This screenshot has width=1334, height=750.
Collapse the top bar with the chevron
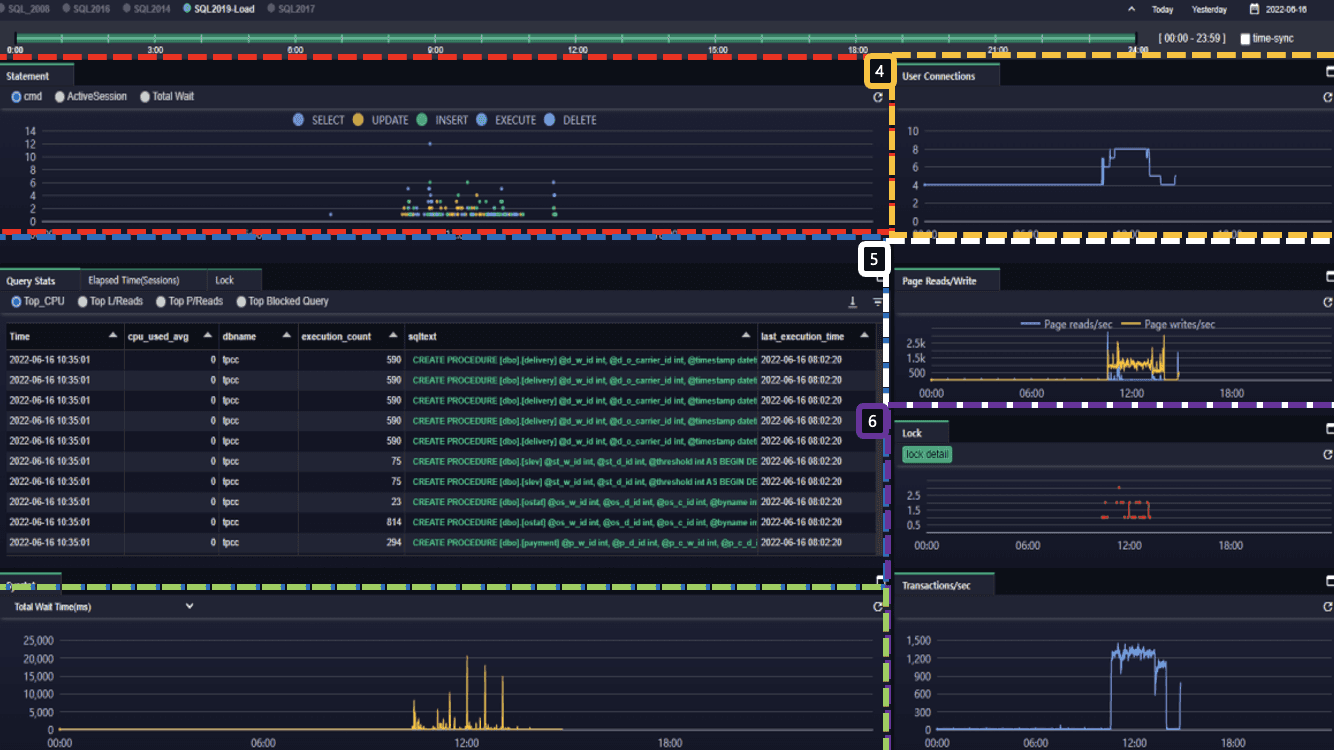click(x=1131, y=9)
